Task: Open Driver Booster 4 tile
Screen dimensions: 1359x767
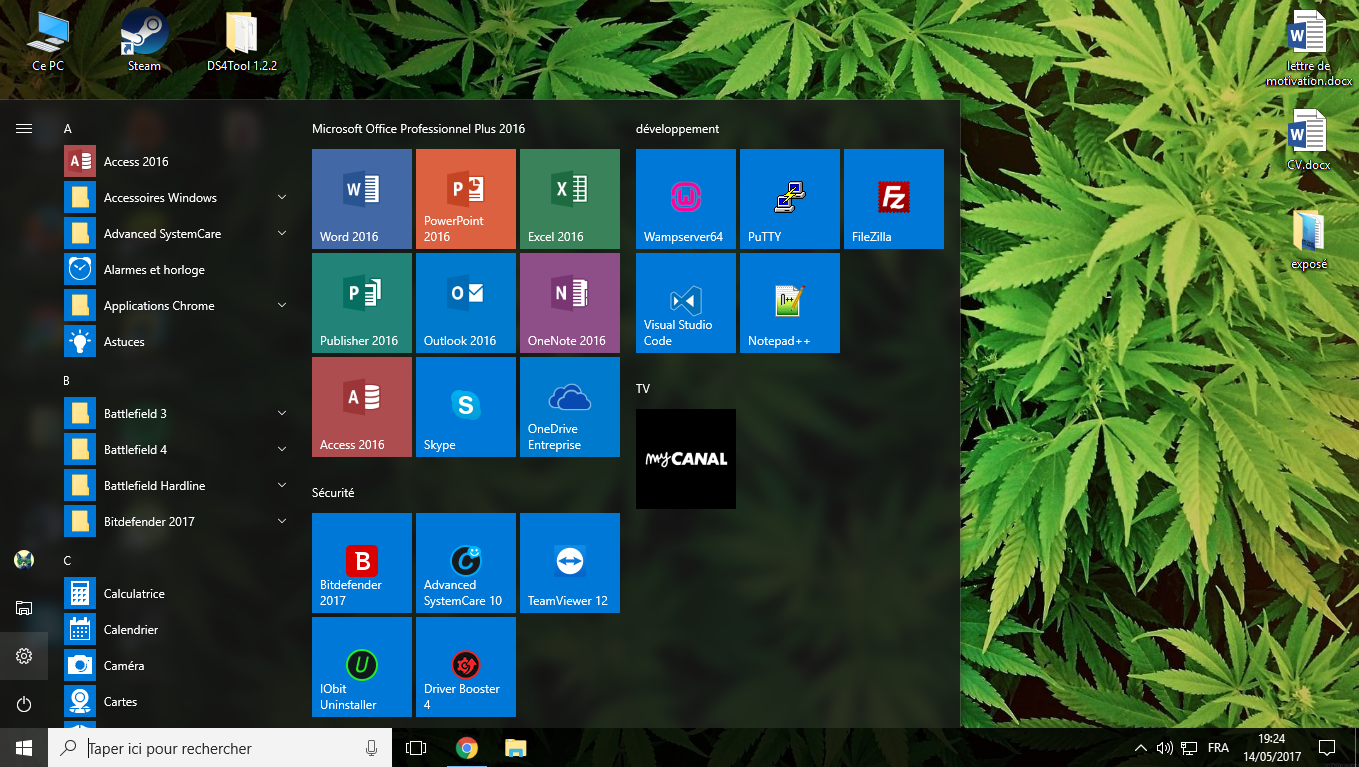Action: (x=466, y=667)
